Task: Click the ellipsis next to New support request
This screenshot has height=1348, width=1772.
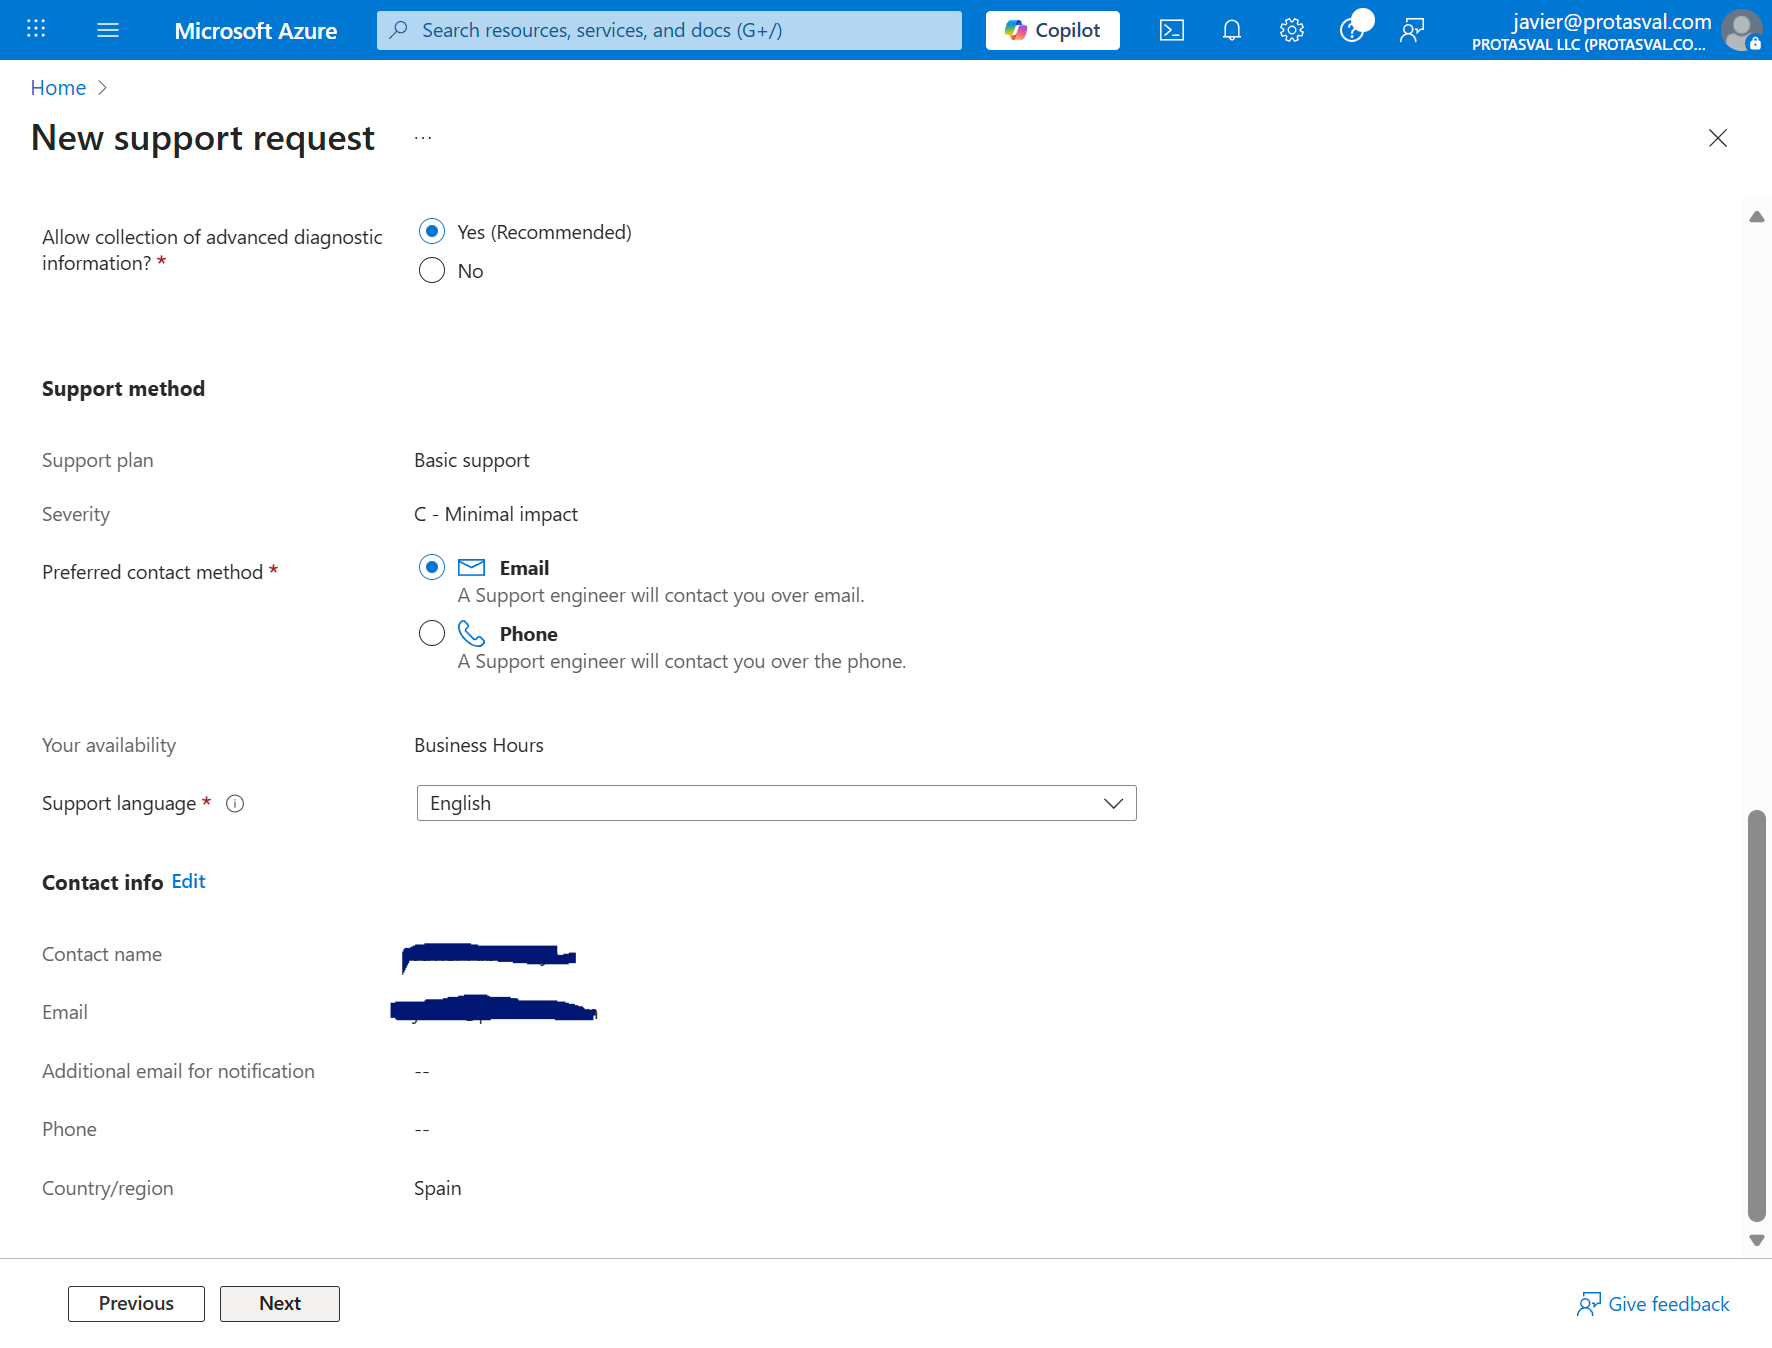Action: click(423, 138)
